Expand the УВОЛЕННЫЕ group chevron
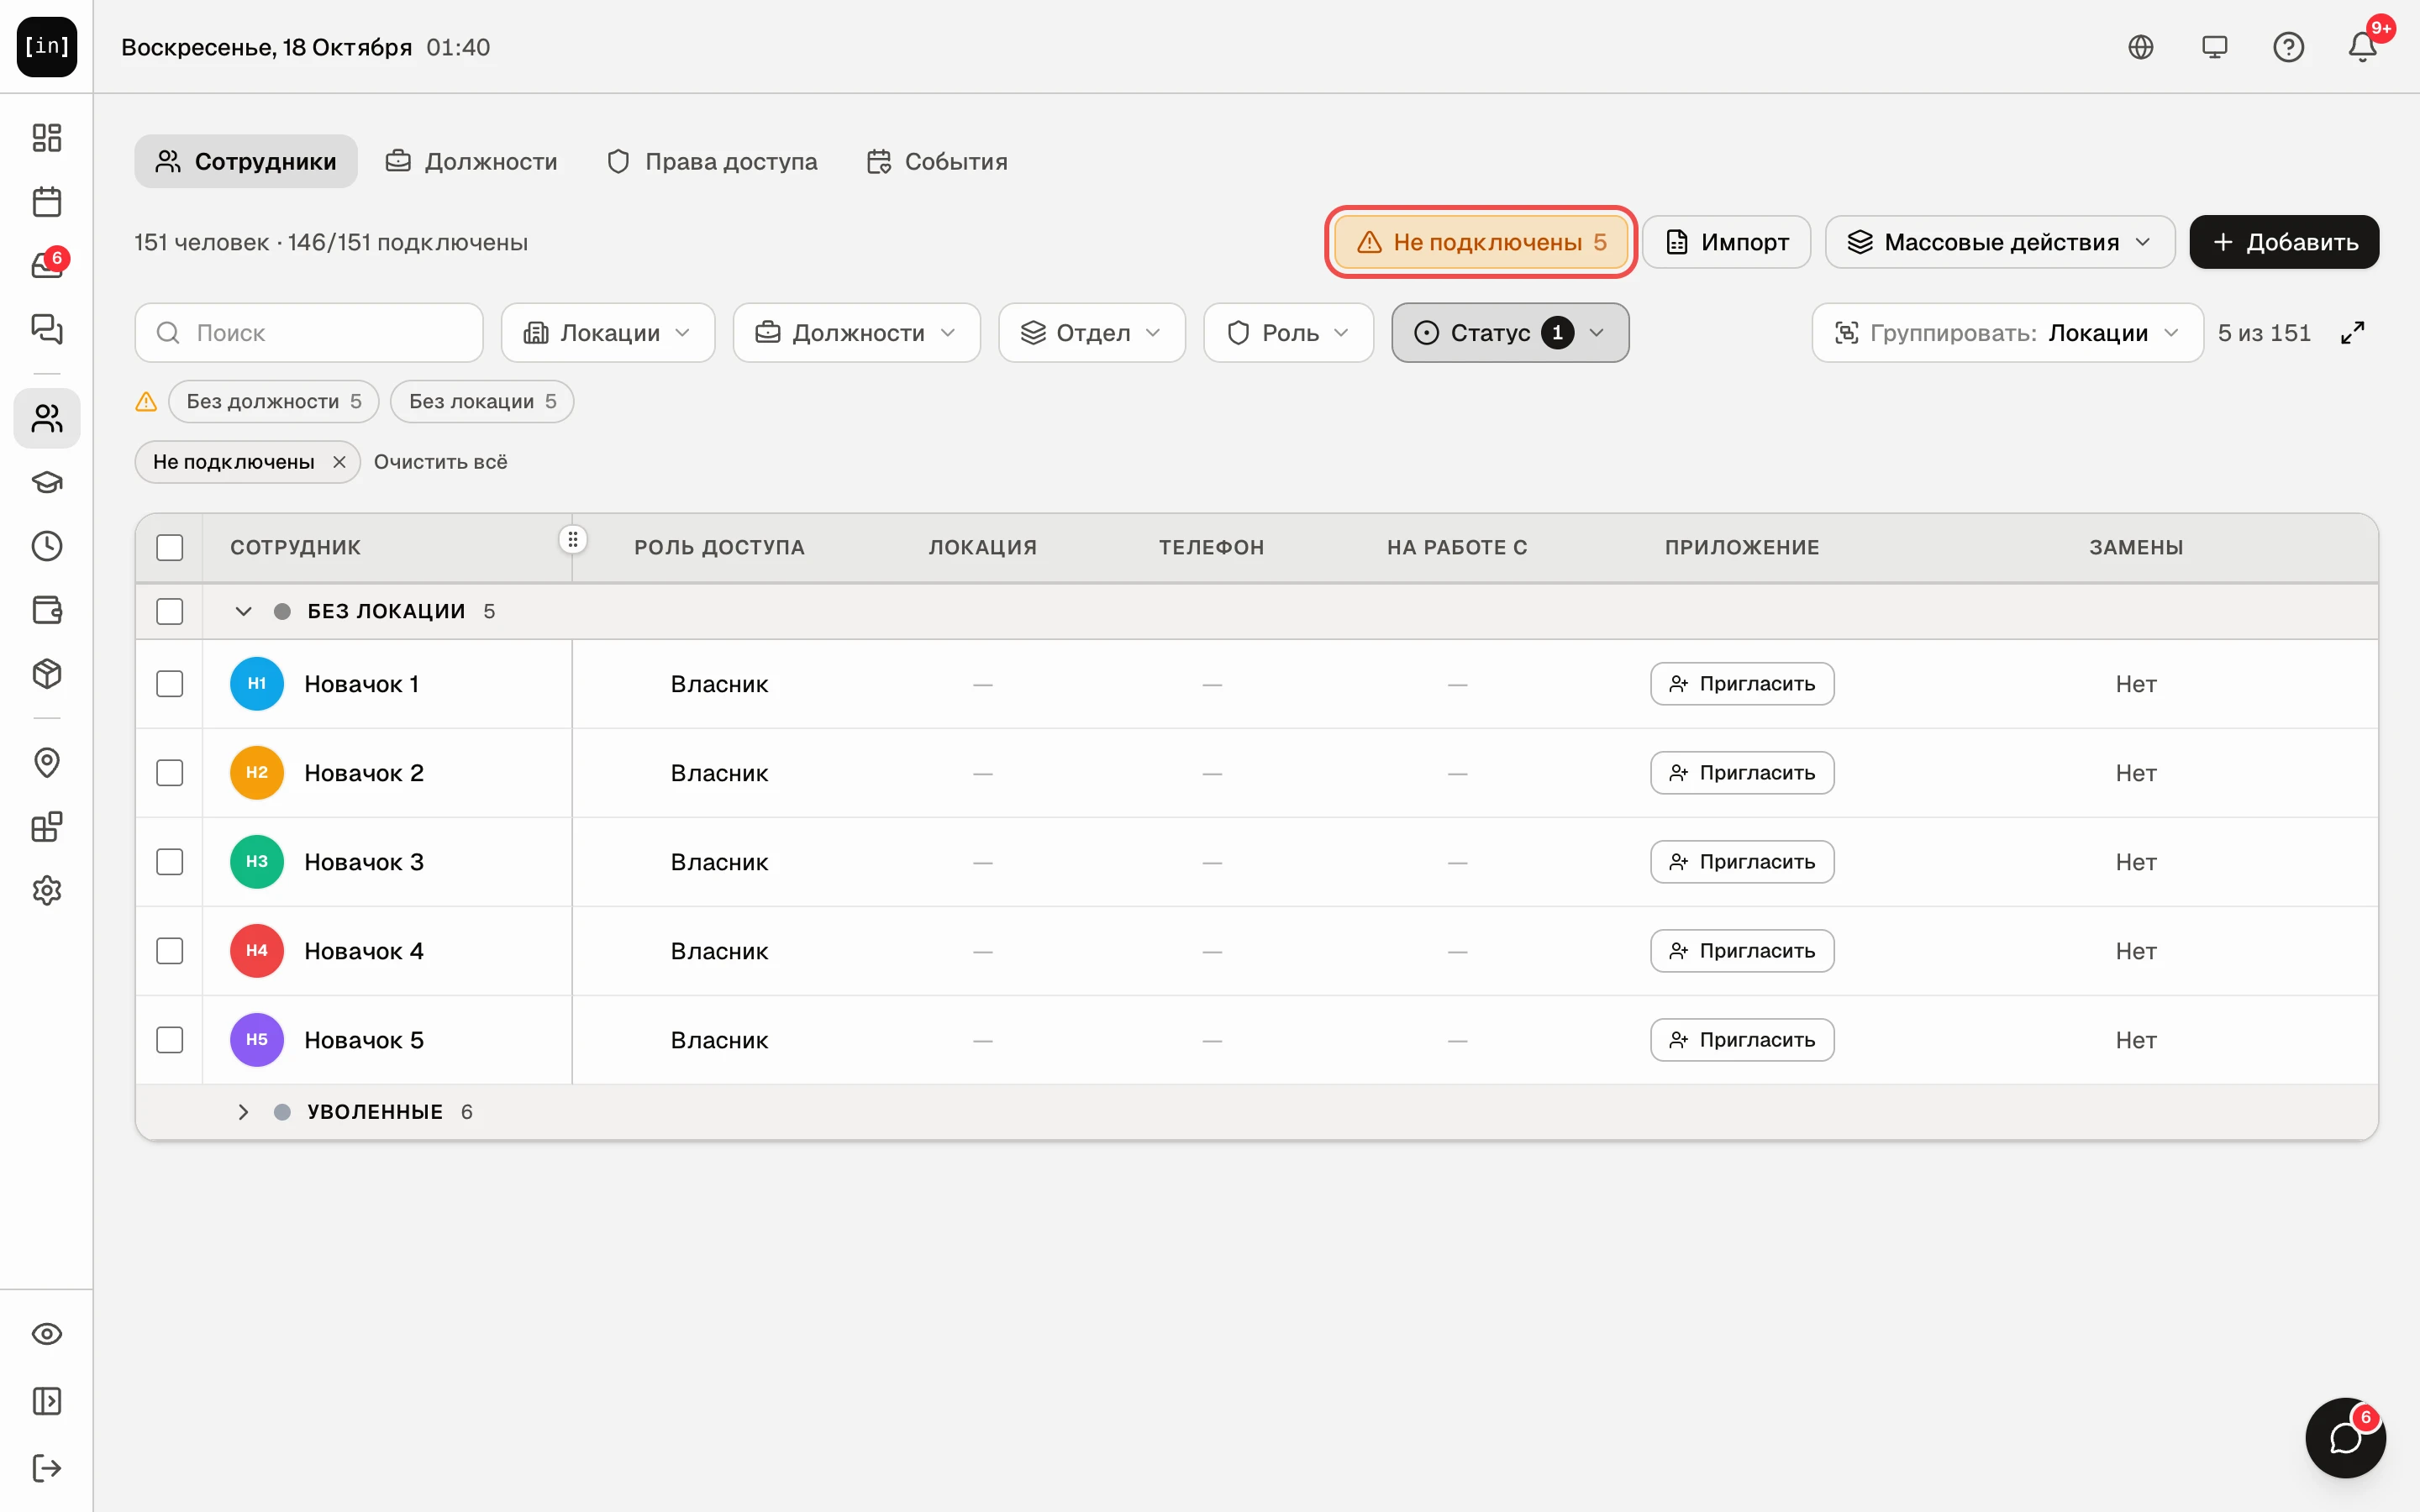Viewport: 2420px width, 1512px height. pos(243,1112)
